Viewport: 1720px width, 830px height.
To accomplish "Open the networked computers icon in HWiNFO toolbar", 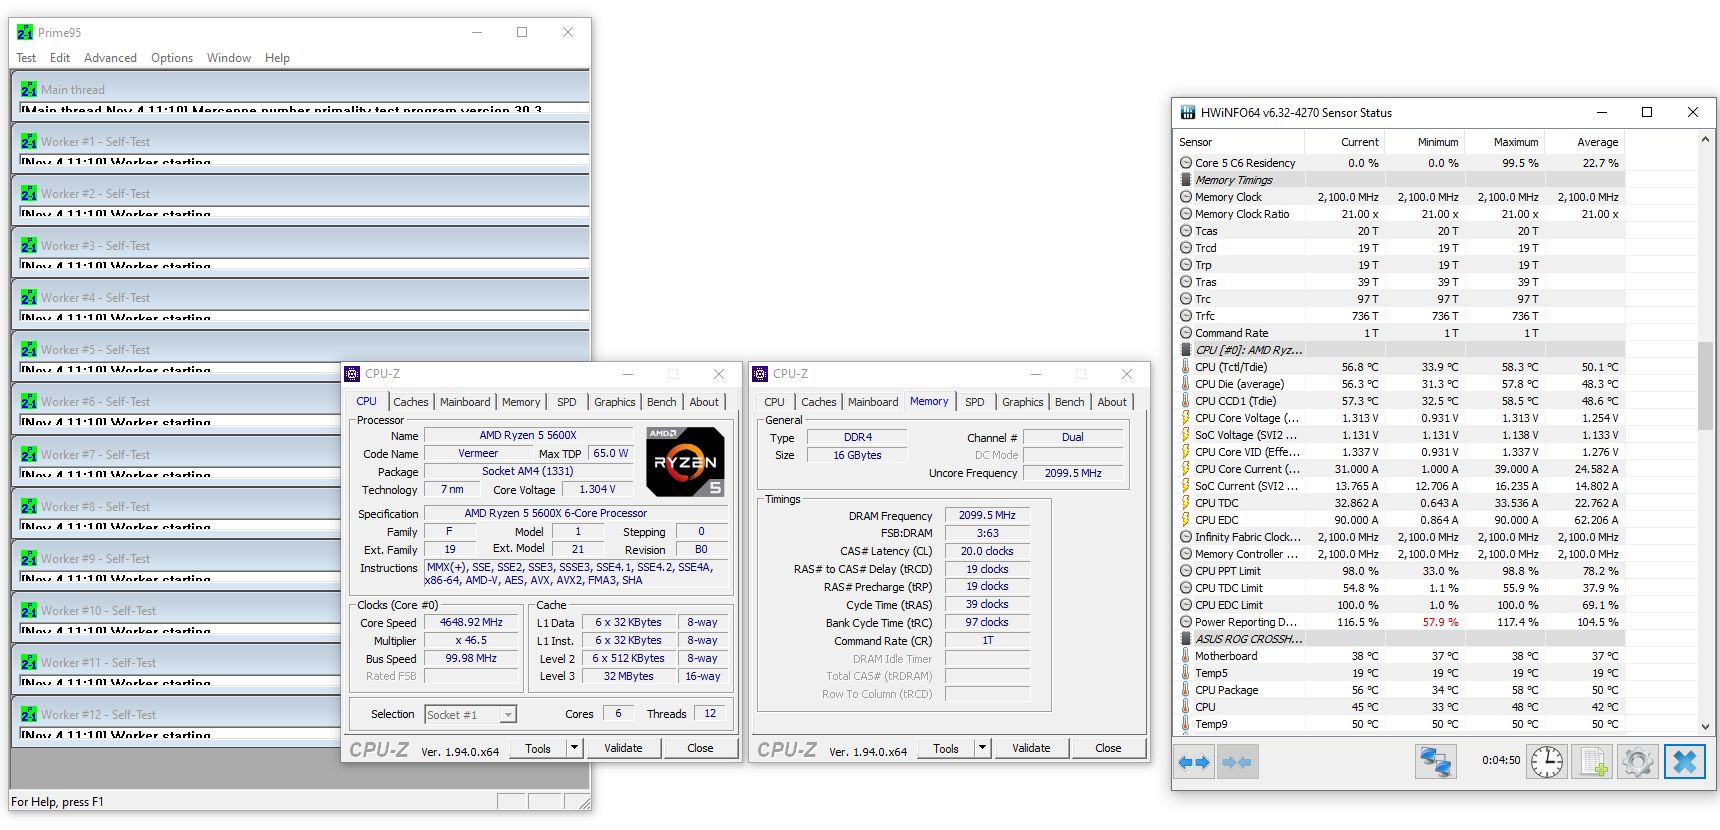I will coord(1436,762).
